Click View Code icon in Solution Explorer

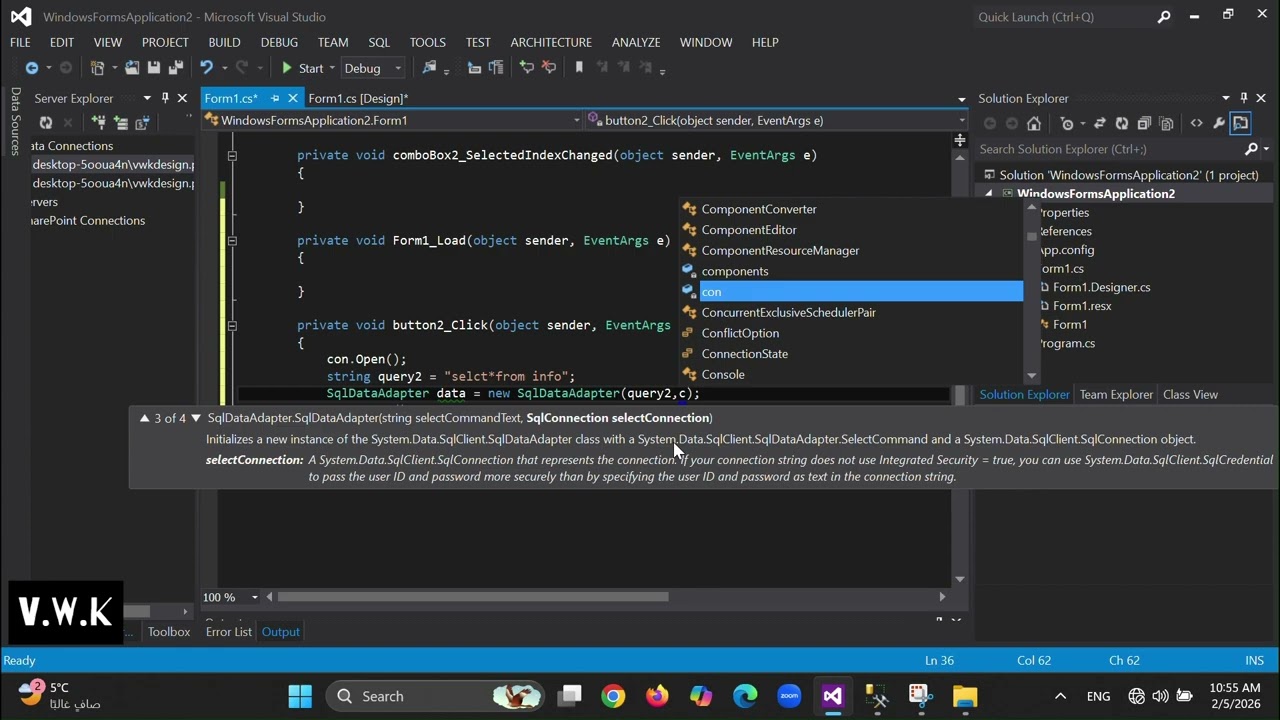[x=1196, y=123]
